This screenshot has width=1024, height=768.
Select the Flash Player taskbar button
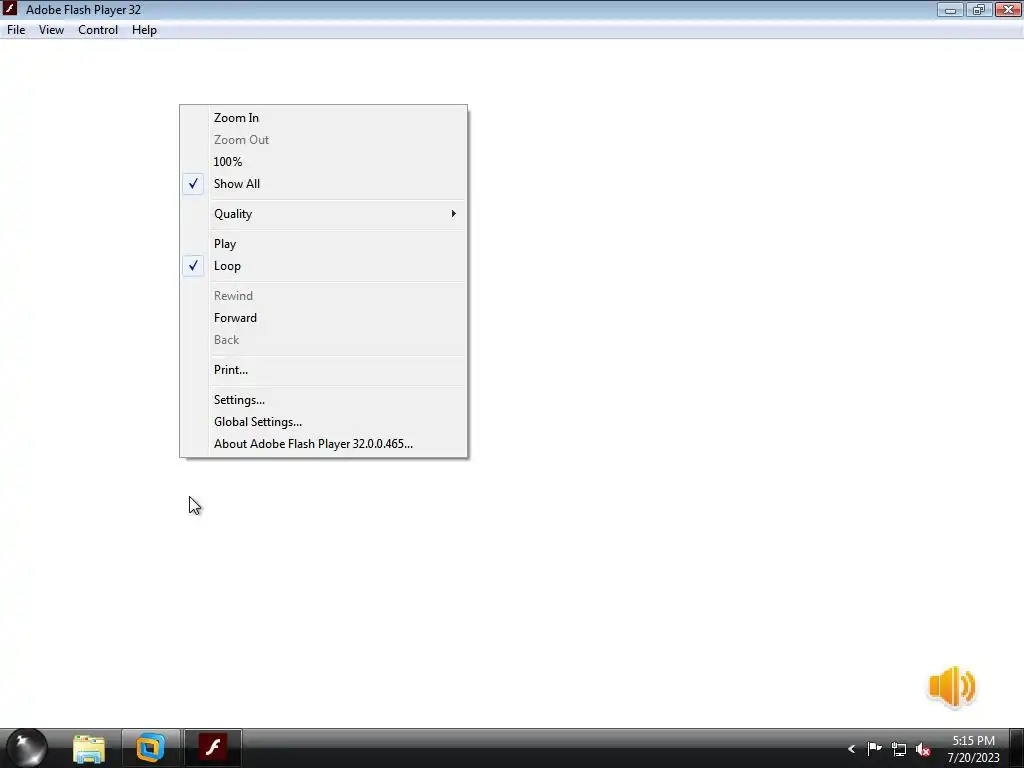tap(213, 748)
